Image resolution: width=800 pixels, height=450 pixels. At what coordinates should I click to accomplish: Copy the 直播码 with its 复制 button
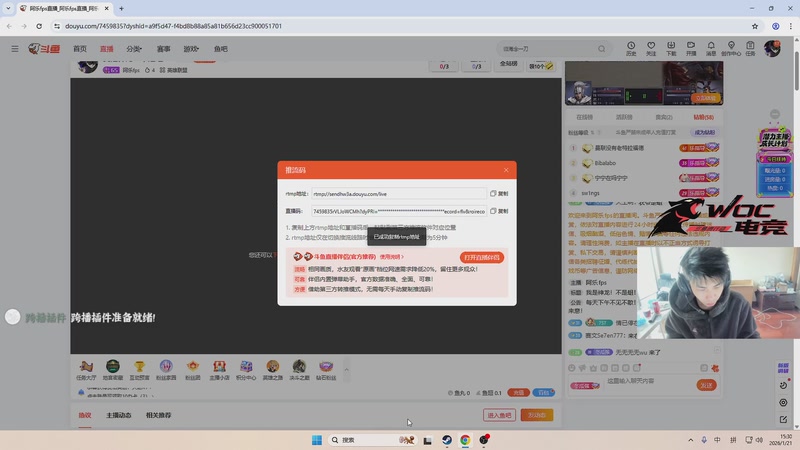click(499, 211)
